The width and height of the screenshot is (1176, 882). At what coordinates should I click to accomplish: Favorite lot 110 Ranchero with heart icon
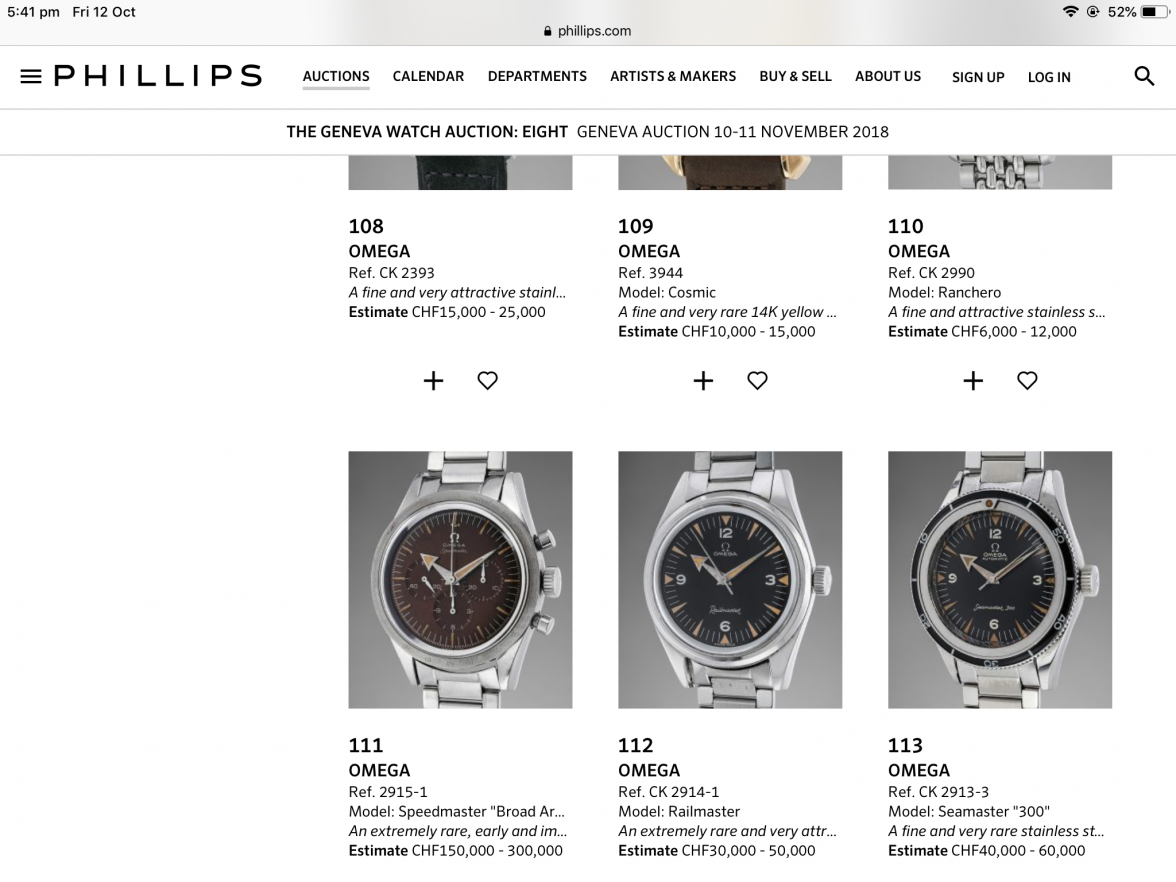click(x=1028, y=381)
